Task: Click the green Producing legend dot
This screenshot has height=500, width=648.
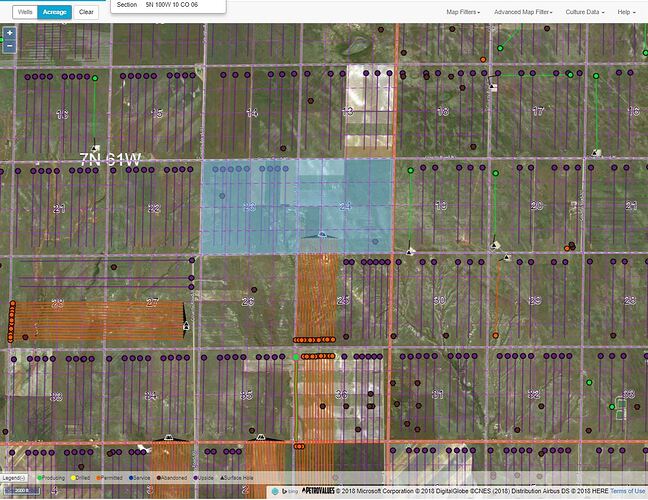Action: (x=40, y=478)
